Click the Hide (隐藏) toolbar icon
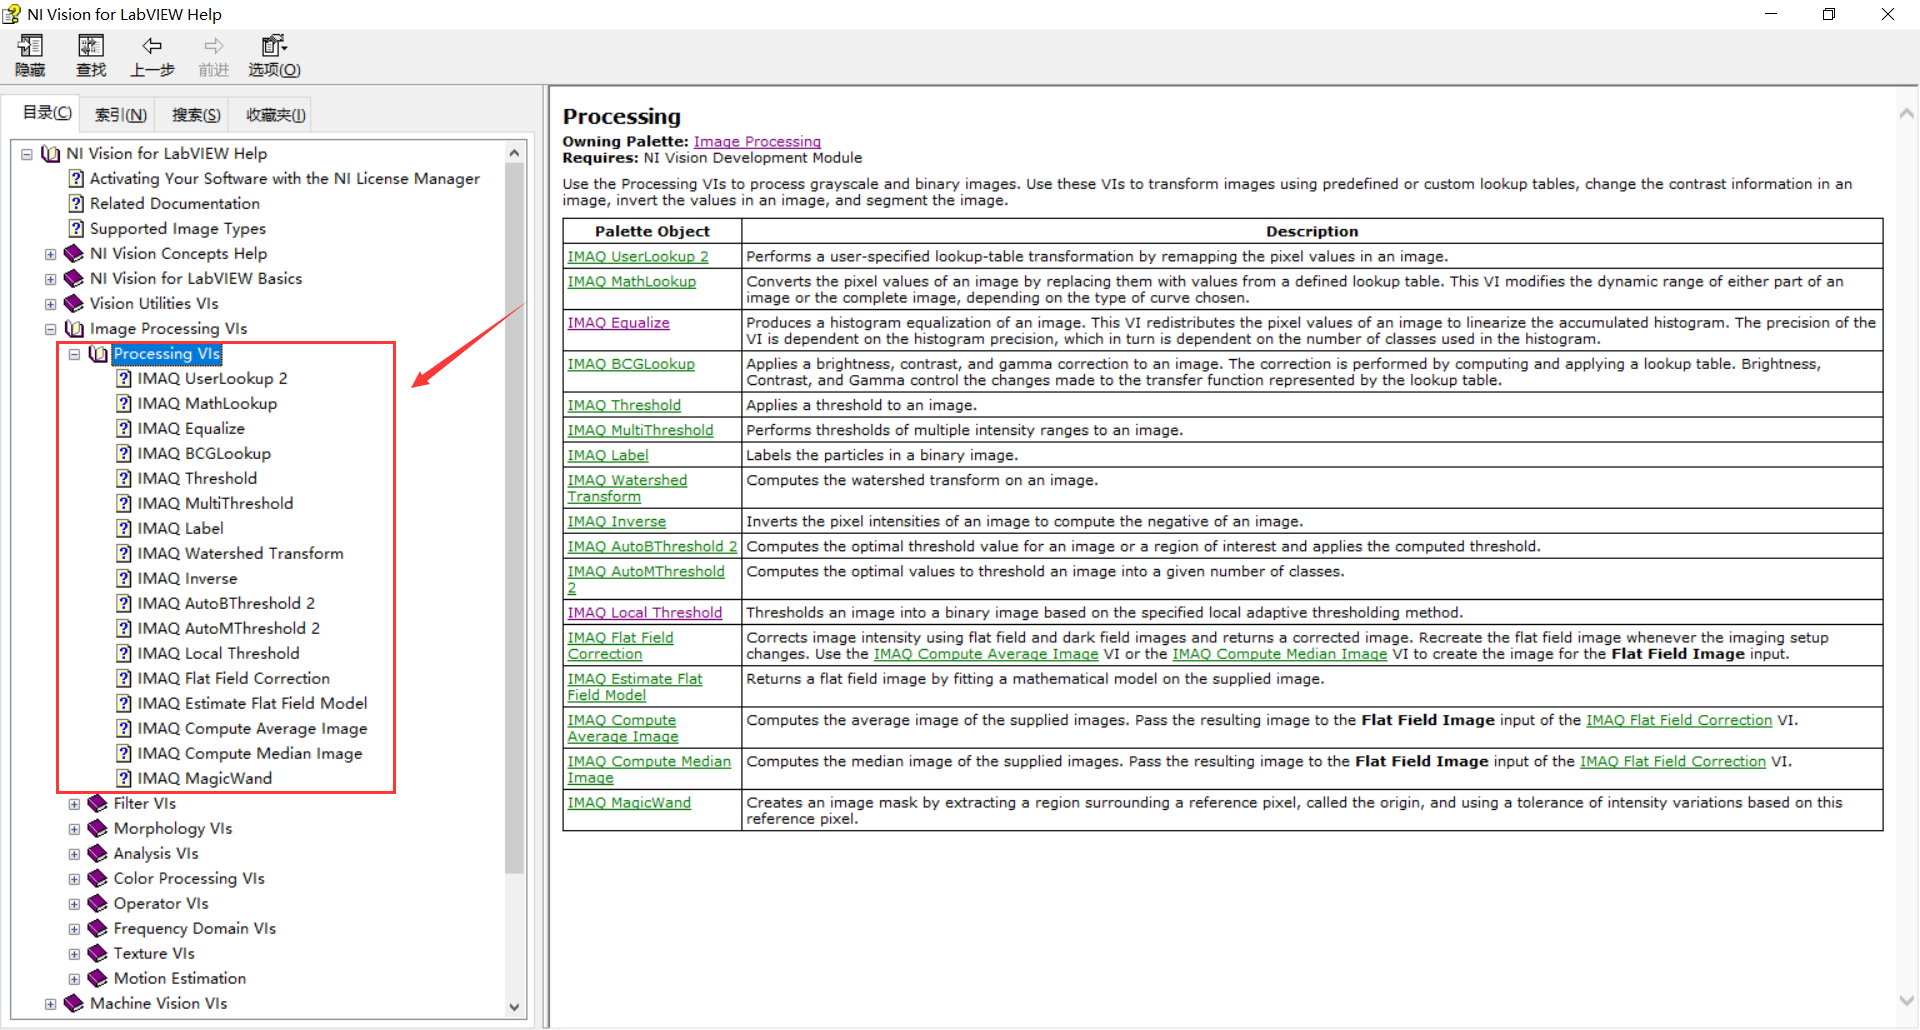The height and width of the screenshot is (1030, 1920). click(31, 46)
